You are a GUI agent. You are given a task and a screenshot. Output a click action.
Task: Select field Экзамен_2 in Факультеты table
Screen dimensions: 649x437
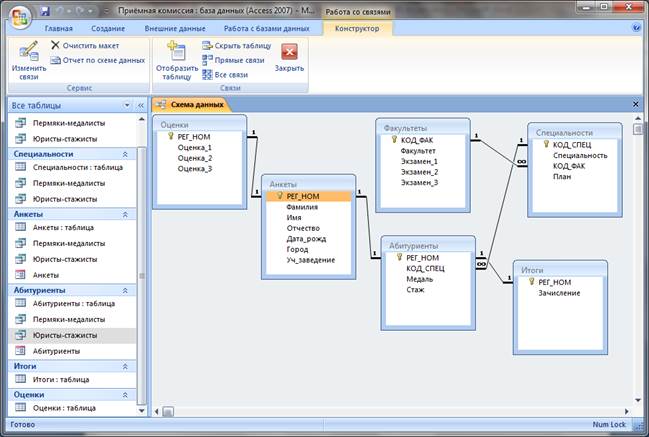[419, 172]
